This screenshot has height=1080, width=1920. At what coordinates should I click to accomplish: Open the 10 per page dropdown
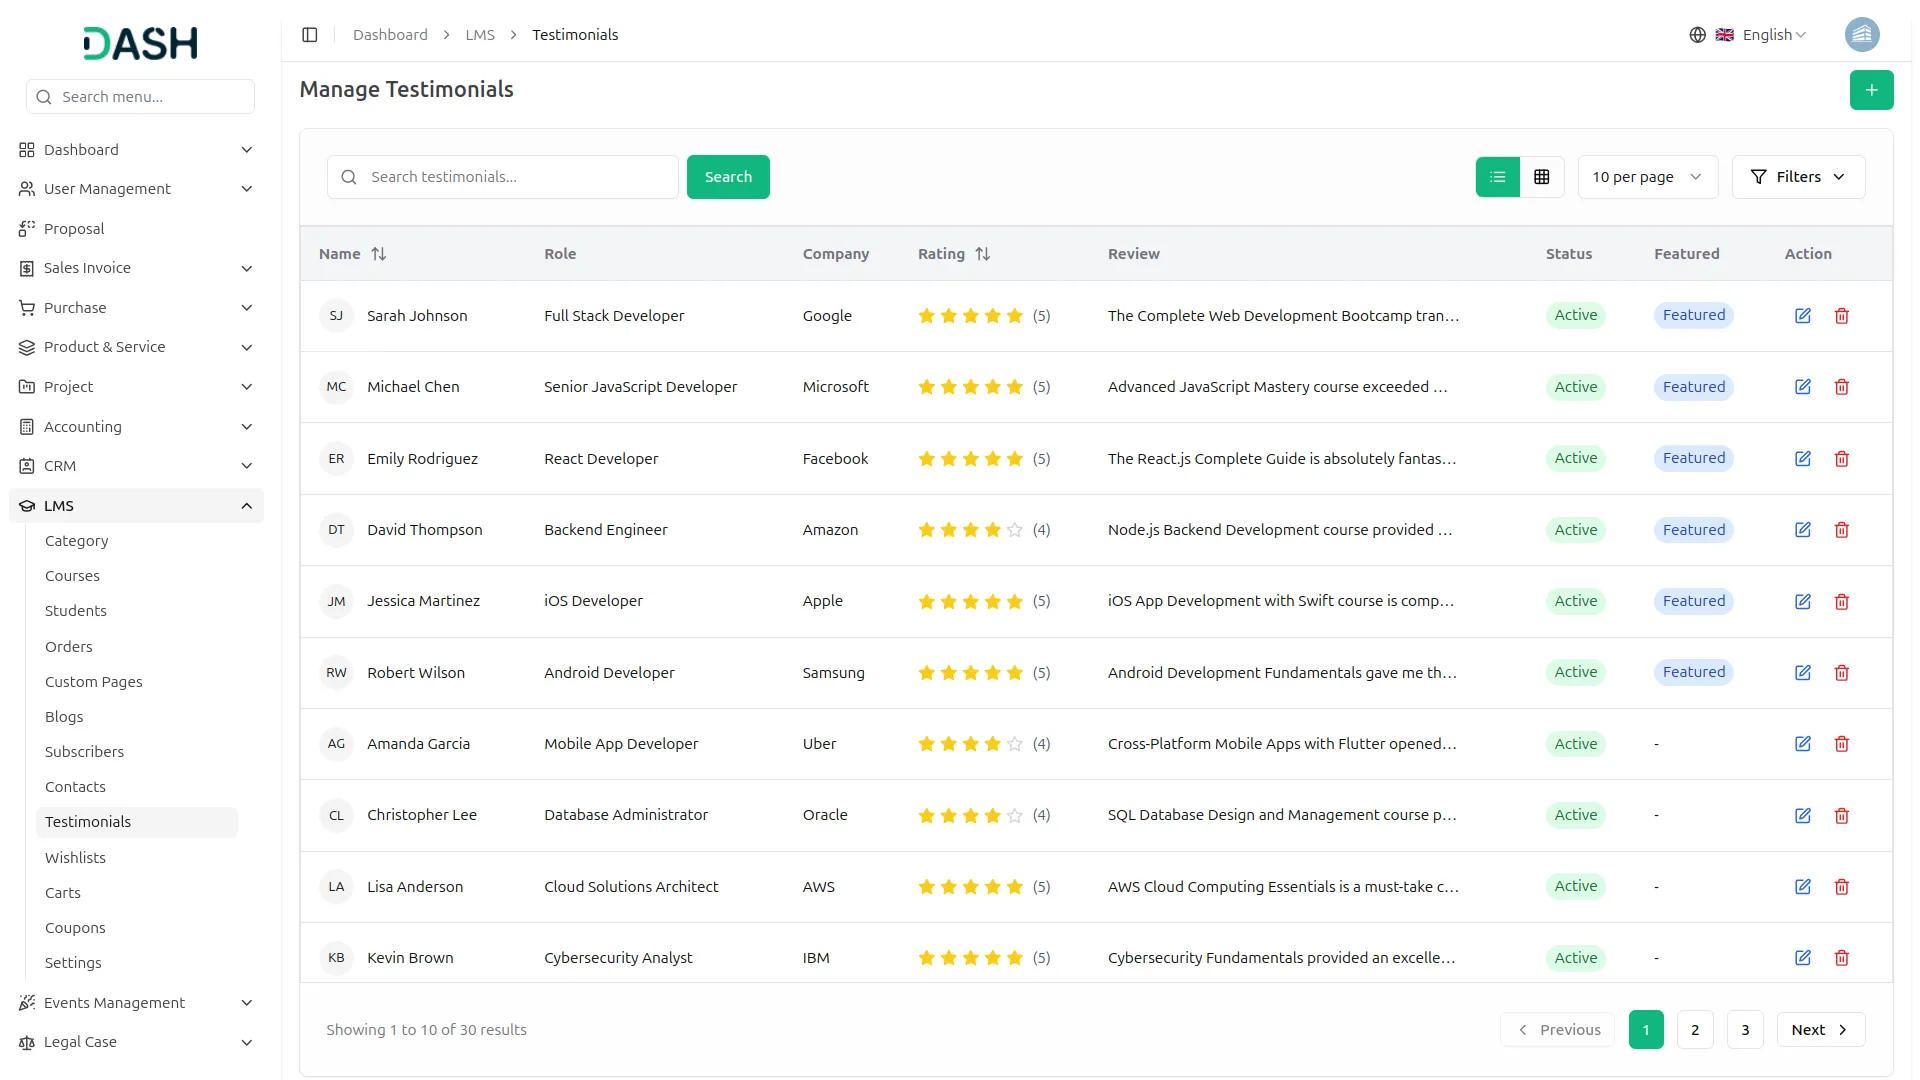point(1646,177)
